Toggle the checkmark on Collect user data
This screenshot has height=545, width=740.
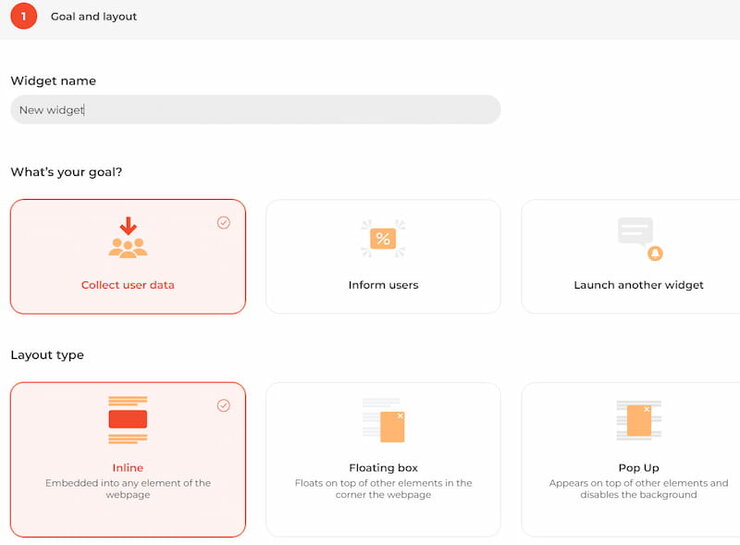(x=224, y=223)
